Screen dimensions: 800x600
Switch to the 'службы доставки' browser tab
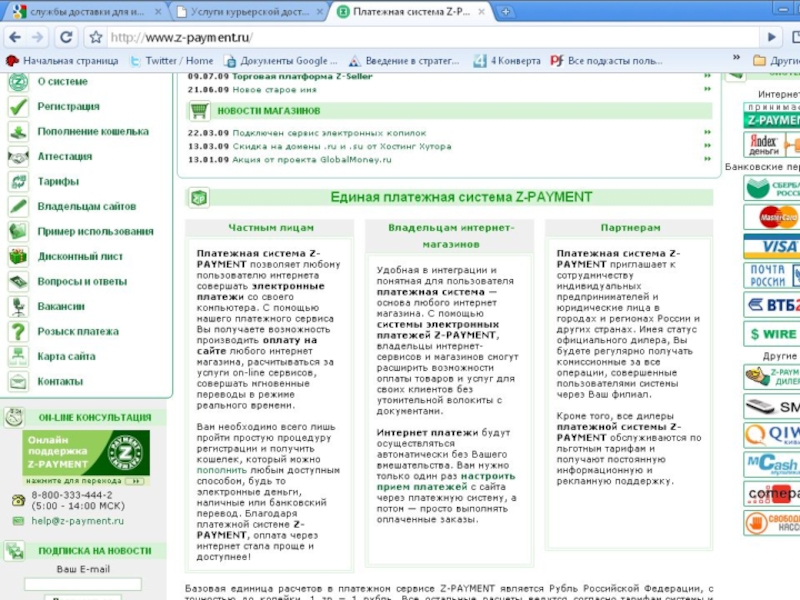87,11
